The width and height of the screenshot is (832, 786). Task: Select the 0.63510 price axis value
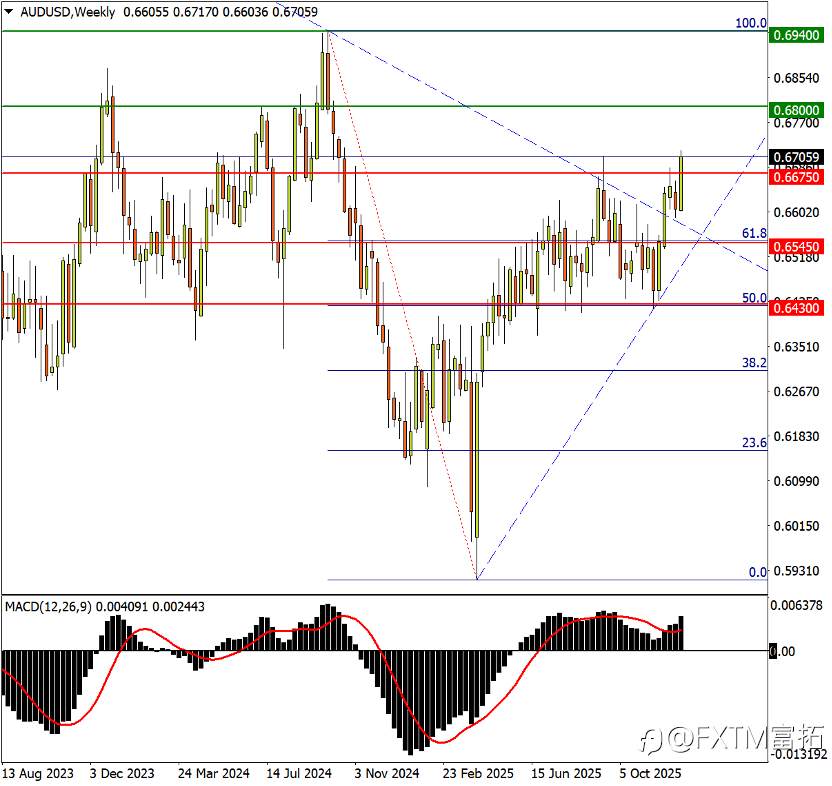coord(796,347)
